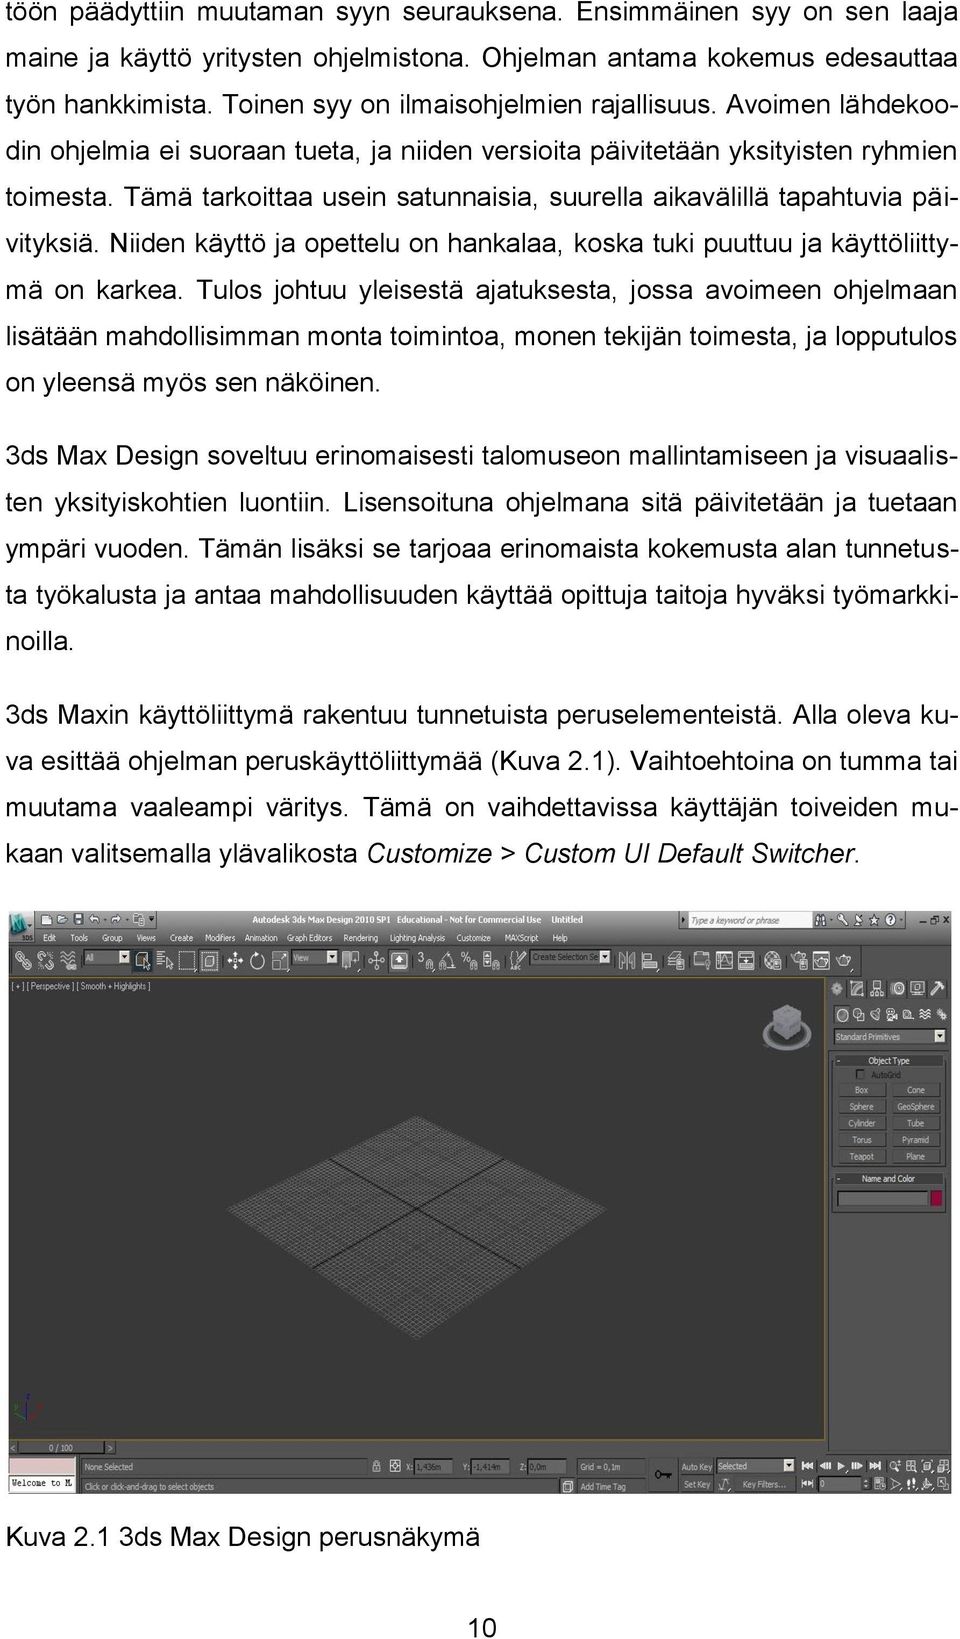Open the Edit menu

point(49,938)
